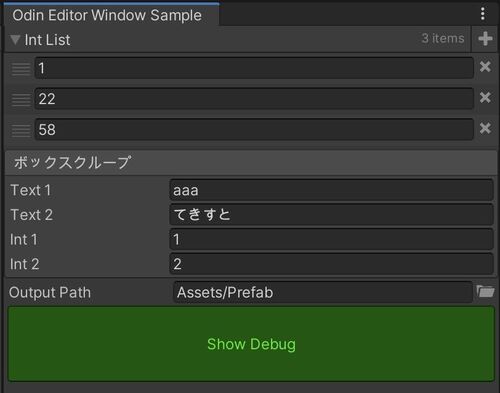Edit the list field containing 58

coord(254,129)
